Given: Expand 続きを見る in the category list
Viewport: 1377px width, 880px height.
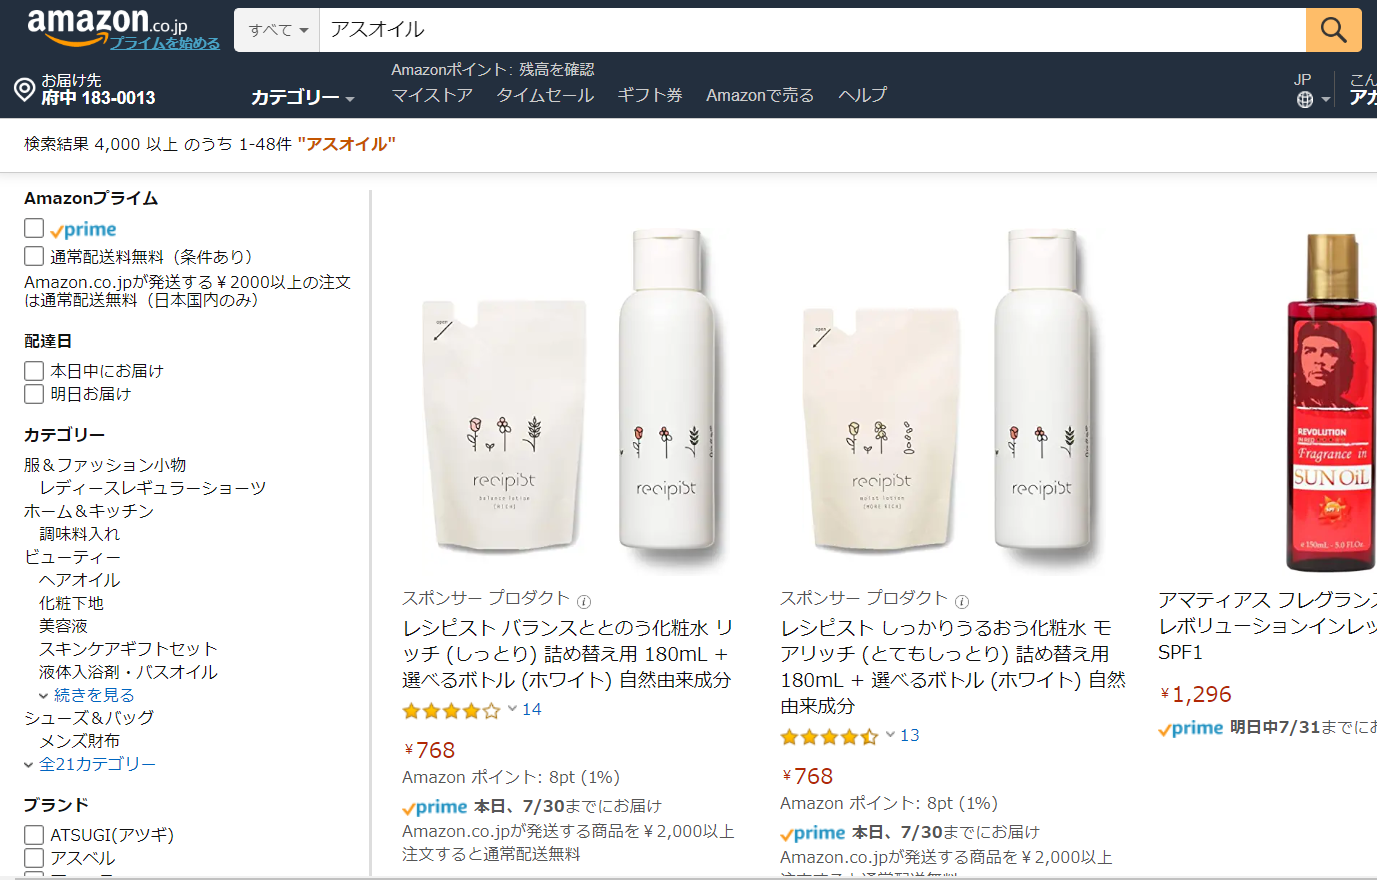Looking at the screenshot, I should coord(93,695).
